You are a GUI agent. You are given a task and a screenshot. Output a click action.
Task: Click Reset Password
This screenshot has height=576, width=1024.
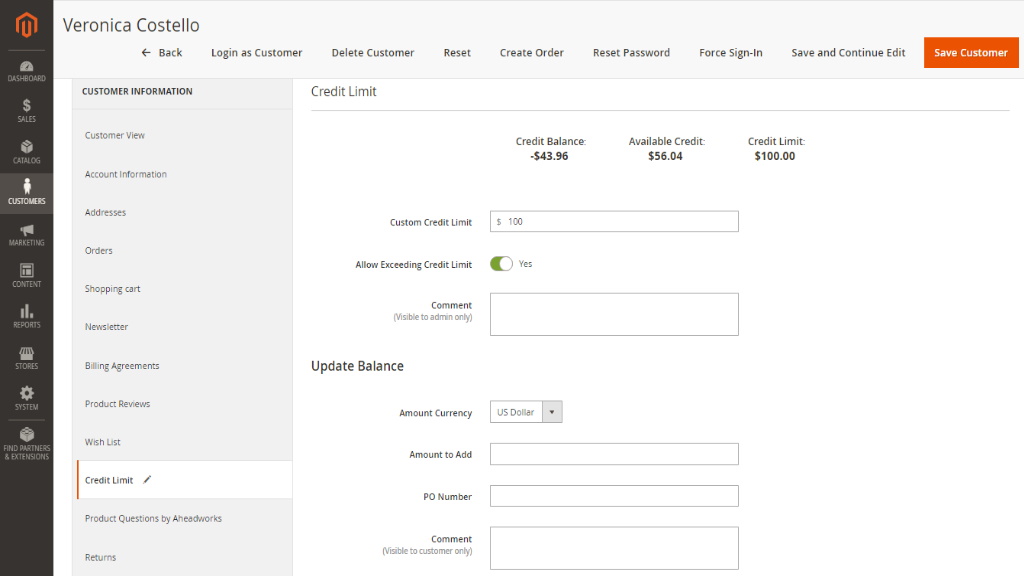coord(632,52)
